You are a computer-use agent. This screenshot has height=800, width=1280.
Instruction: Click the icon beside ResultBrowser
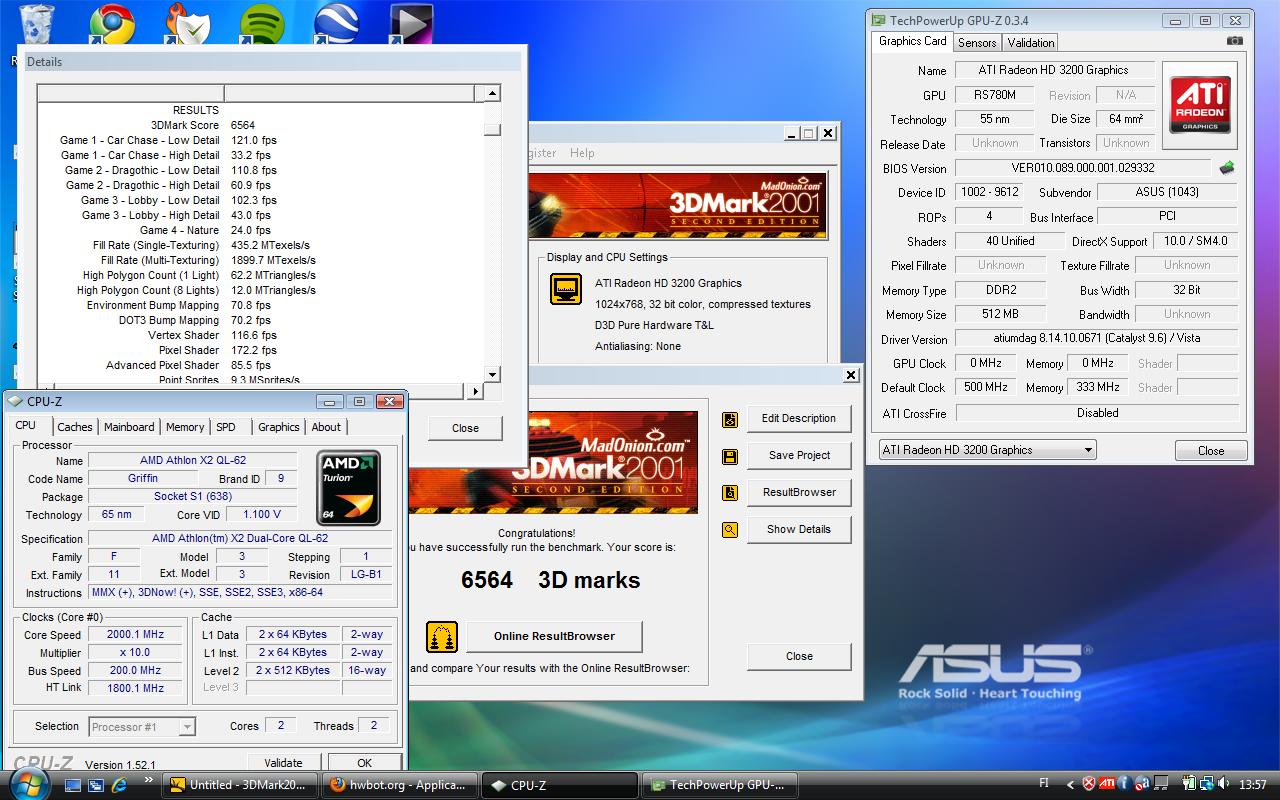(x=730, y=493)
